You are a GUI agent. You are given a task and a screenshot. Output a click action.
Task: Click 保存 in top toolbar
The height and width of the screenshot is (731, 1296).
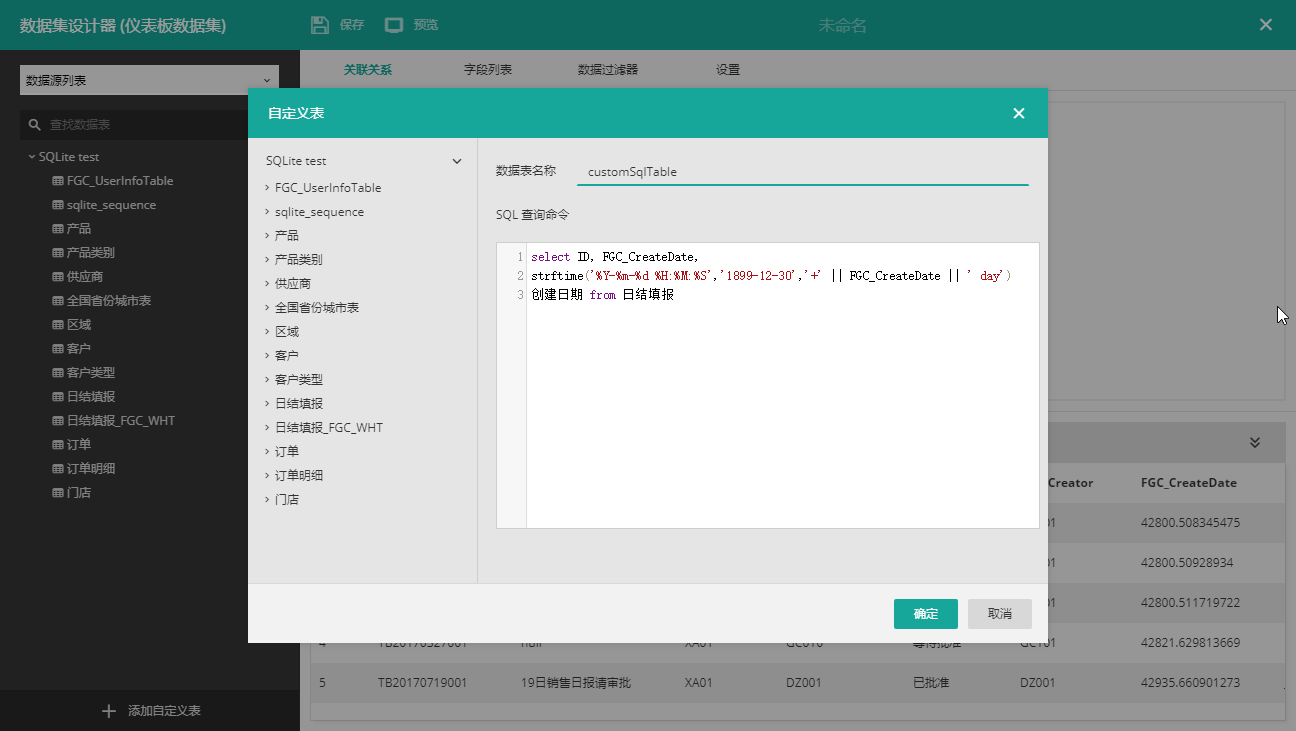(352, 25)
